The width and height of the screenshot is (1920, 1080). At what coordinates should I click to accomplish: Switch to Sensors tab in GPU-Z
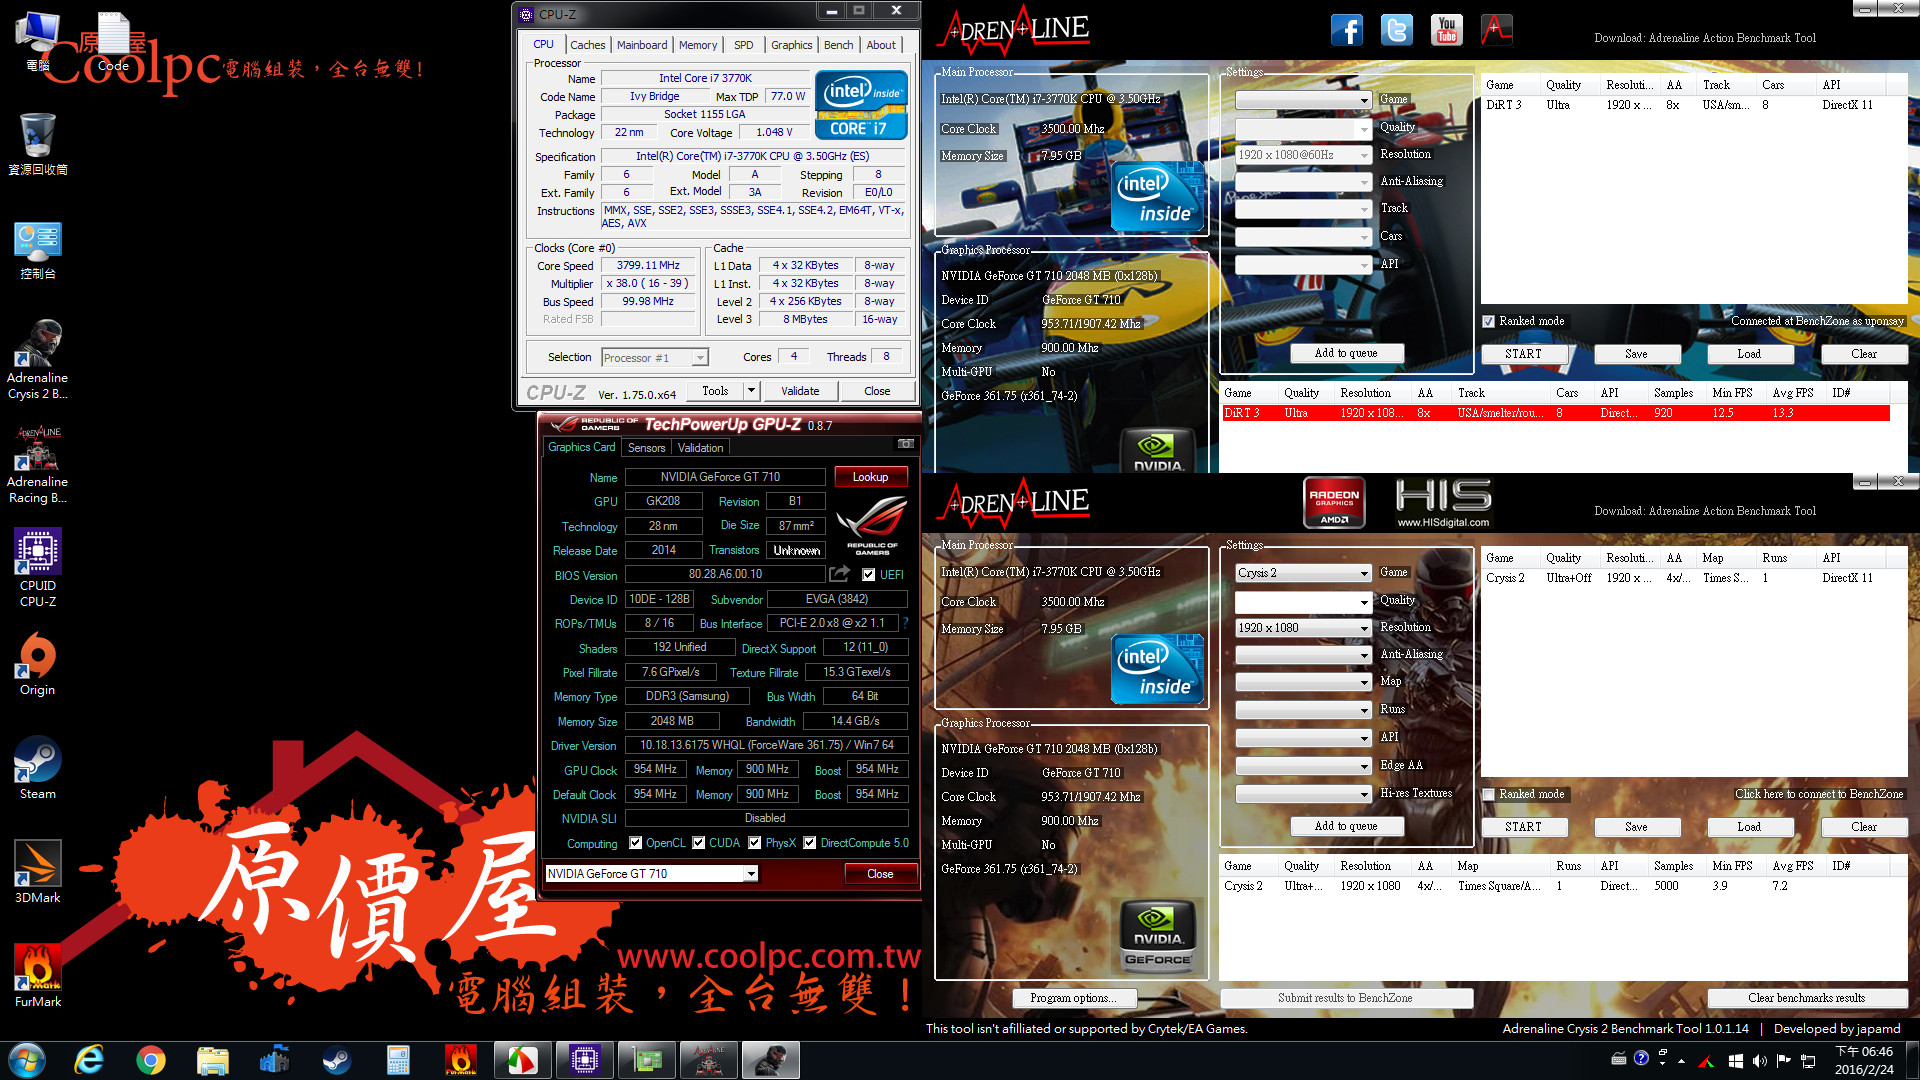click(x=646, y=448)
